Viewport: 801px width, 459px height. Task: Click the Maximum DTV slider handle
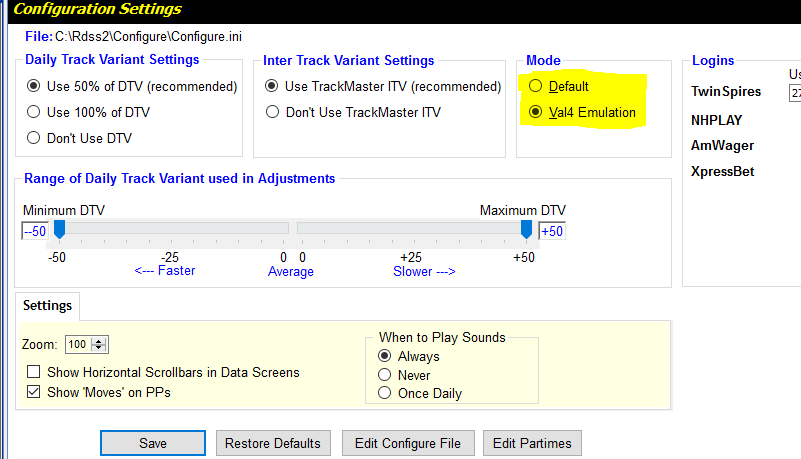(x=526, y=229)
